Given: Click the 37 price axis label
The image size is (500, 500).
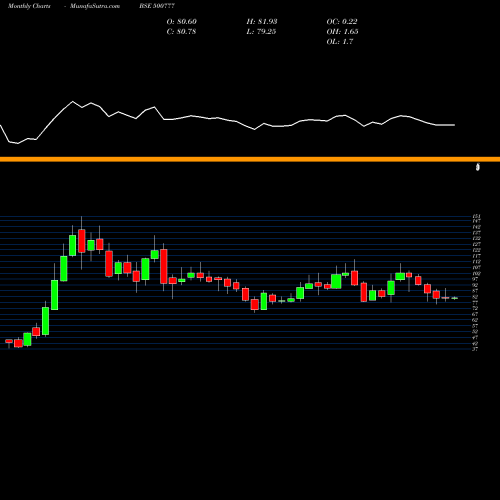Looking at the screenshot, I should pos(475,349).
